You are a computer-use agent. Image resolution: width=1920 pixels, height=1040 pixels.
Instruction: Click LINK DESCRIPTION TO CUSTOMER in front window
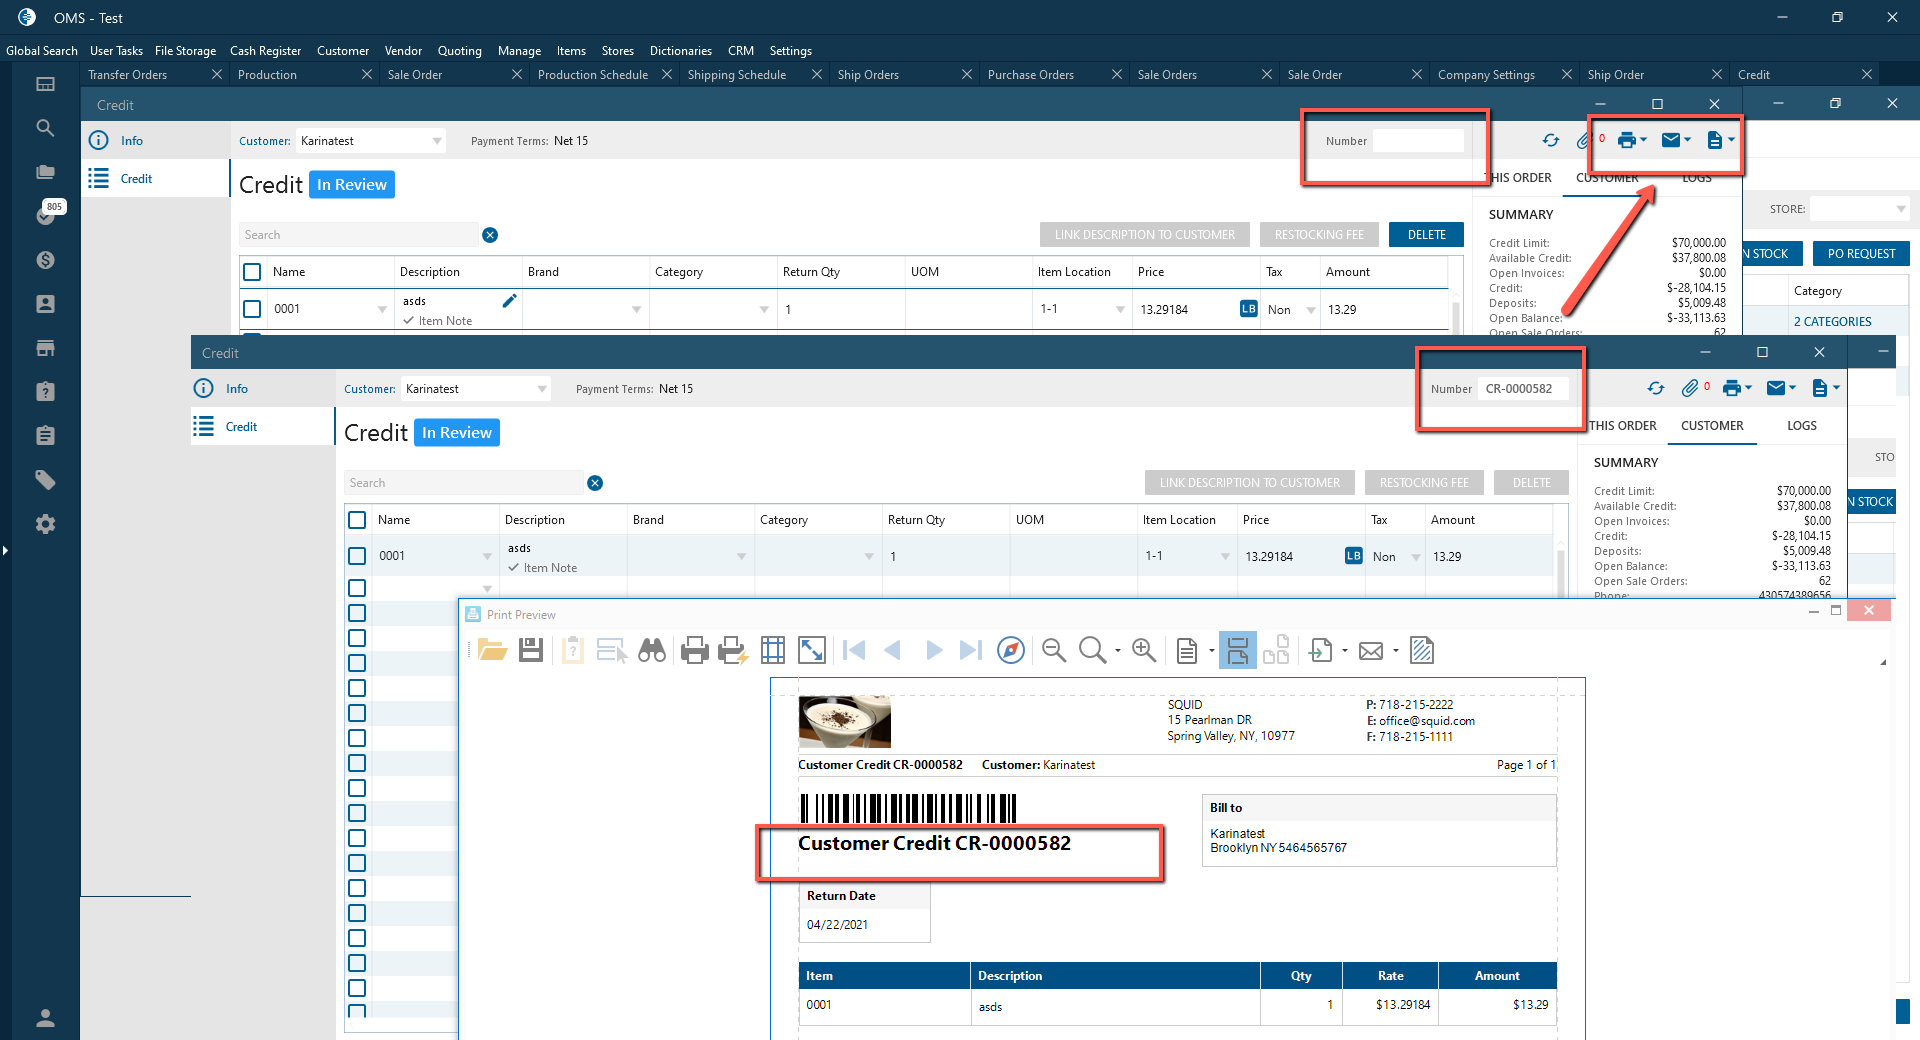click(x=1250, y=483)
